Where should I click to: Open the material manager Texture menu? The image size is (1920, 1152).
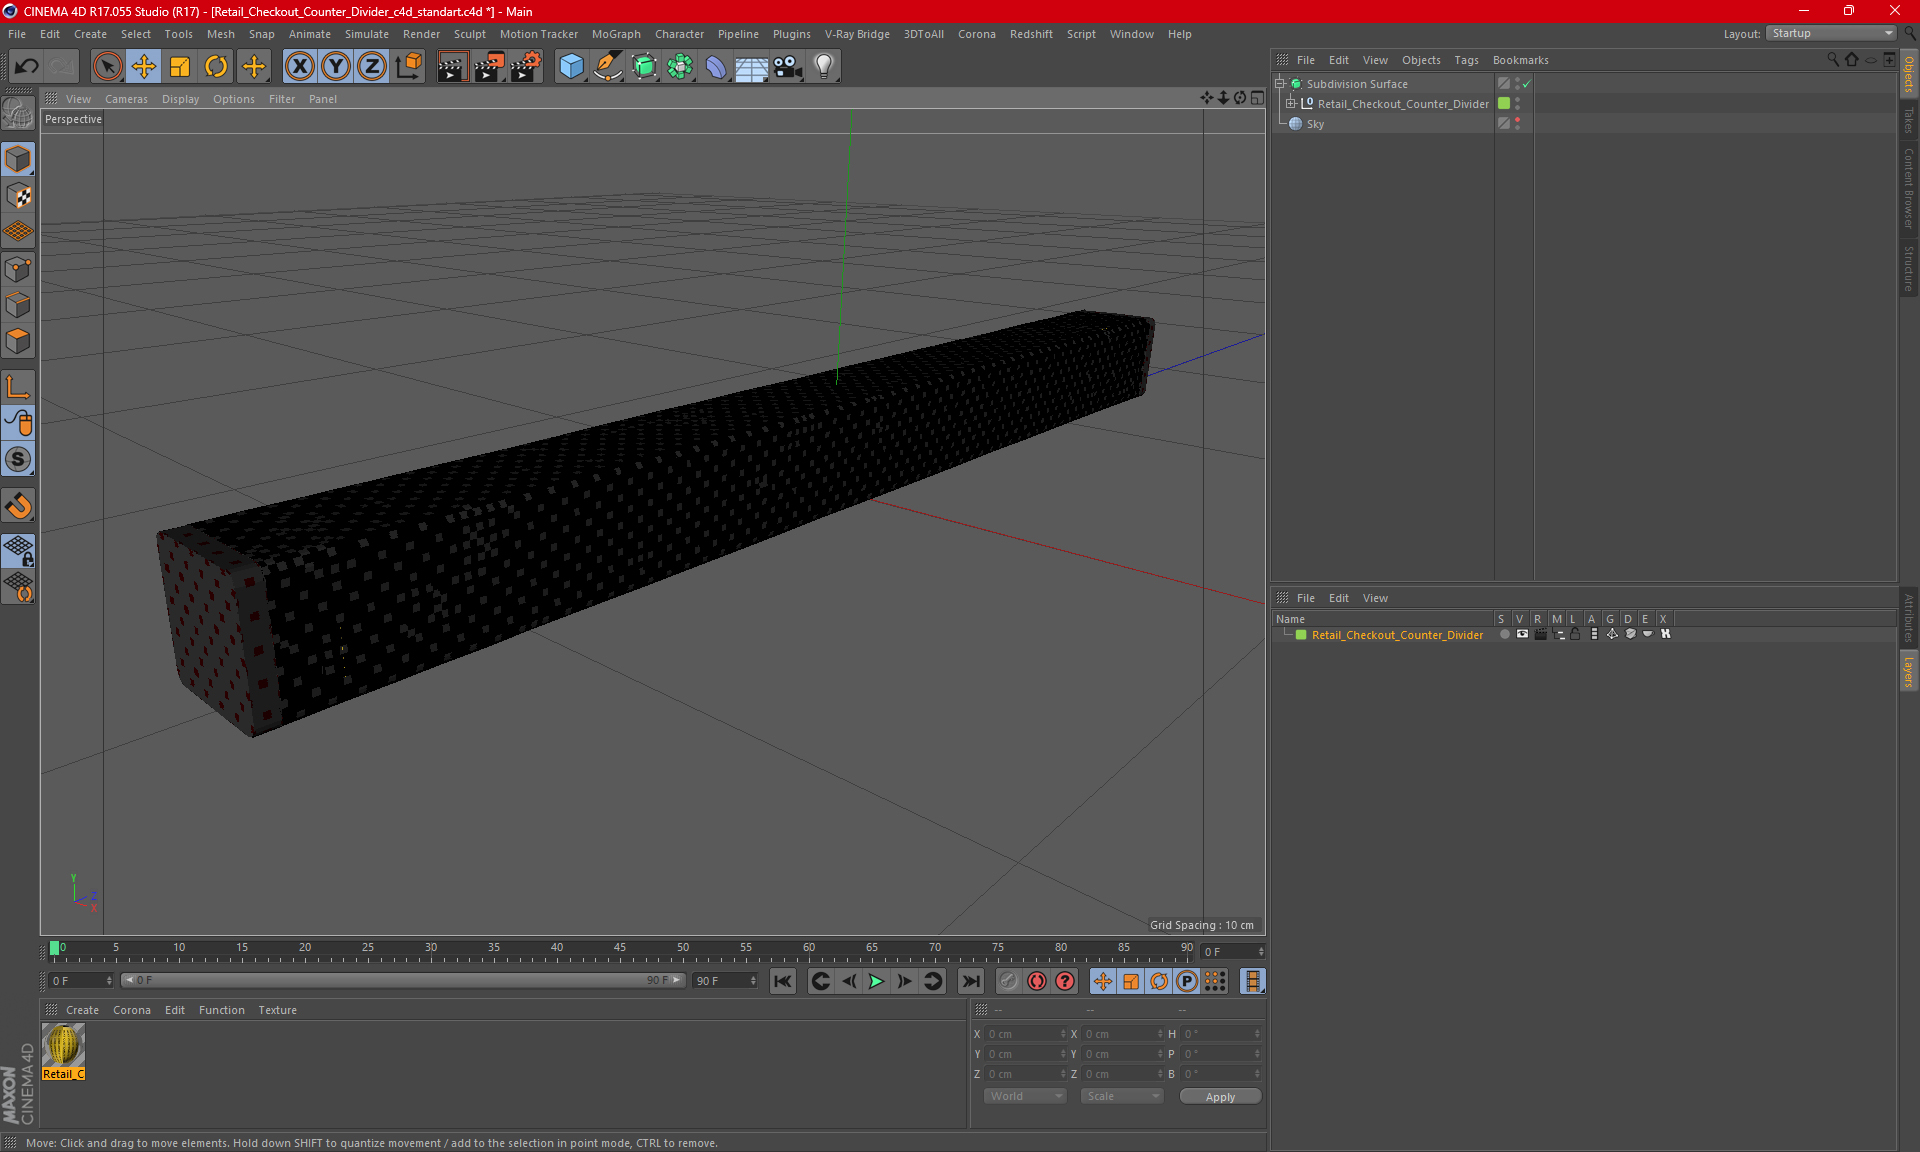tap(277, 1010)
